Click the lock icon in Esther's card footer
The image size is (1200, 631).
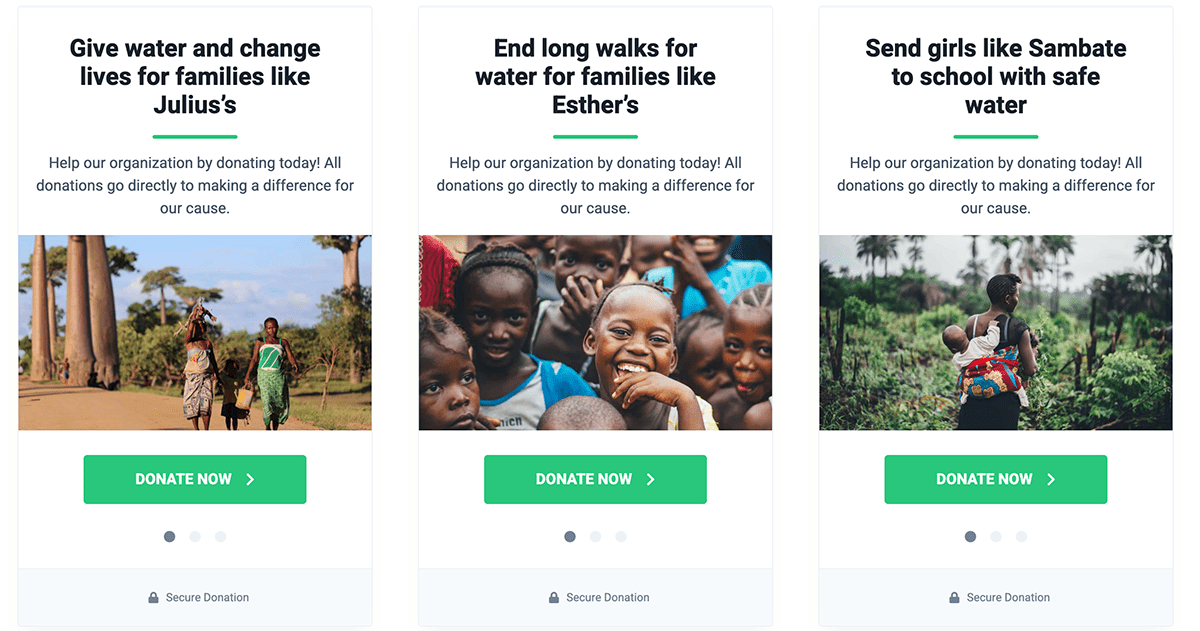pos(554,598)
